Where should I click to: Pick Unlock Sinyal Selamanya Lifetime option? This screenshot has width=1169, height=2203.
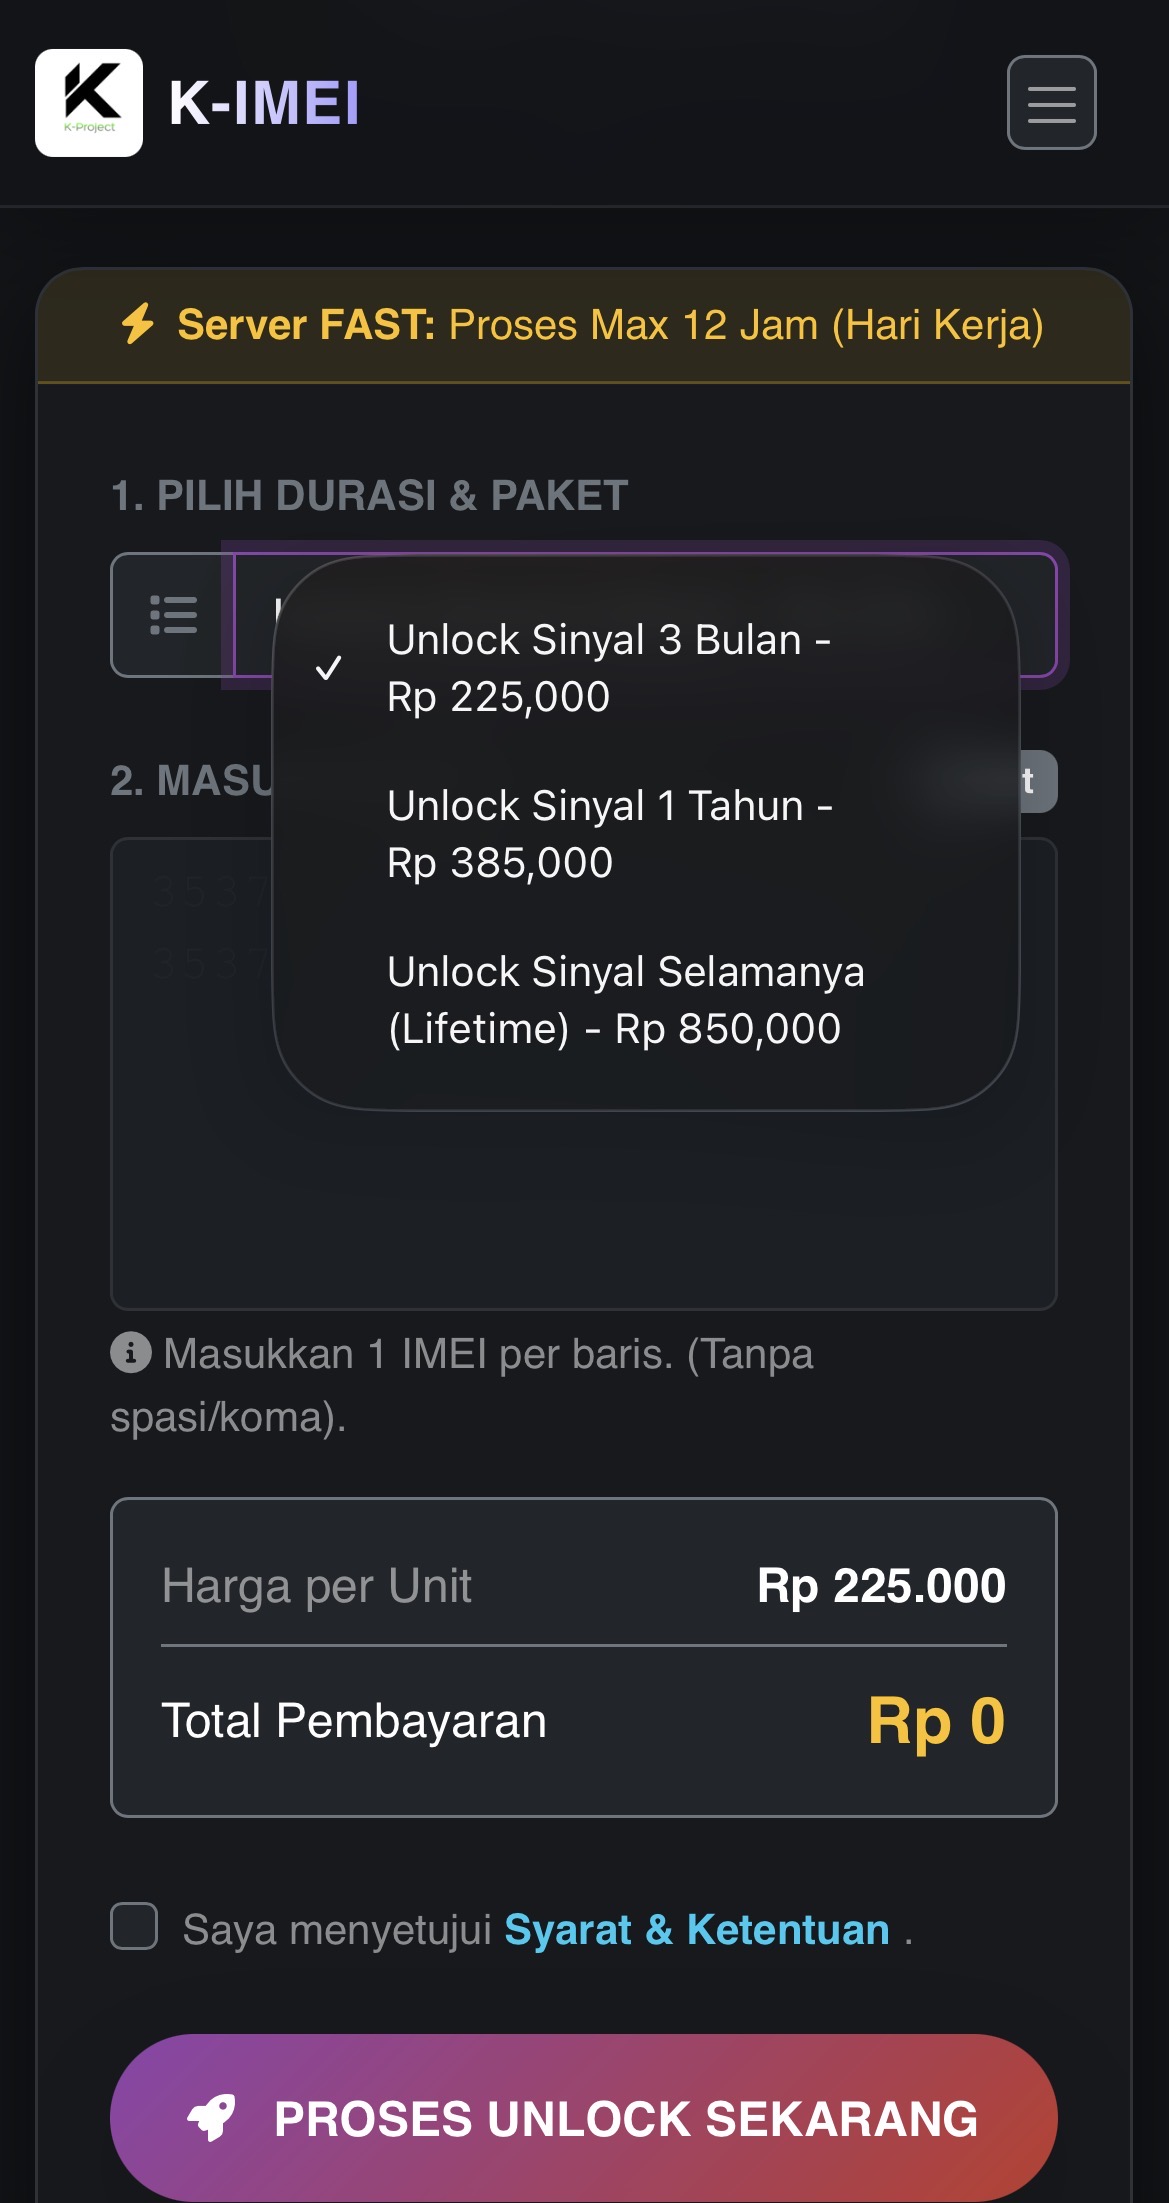click(625, 1000)
